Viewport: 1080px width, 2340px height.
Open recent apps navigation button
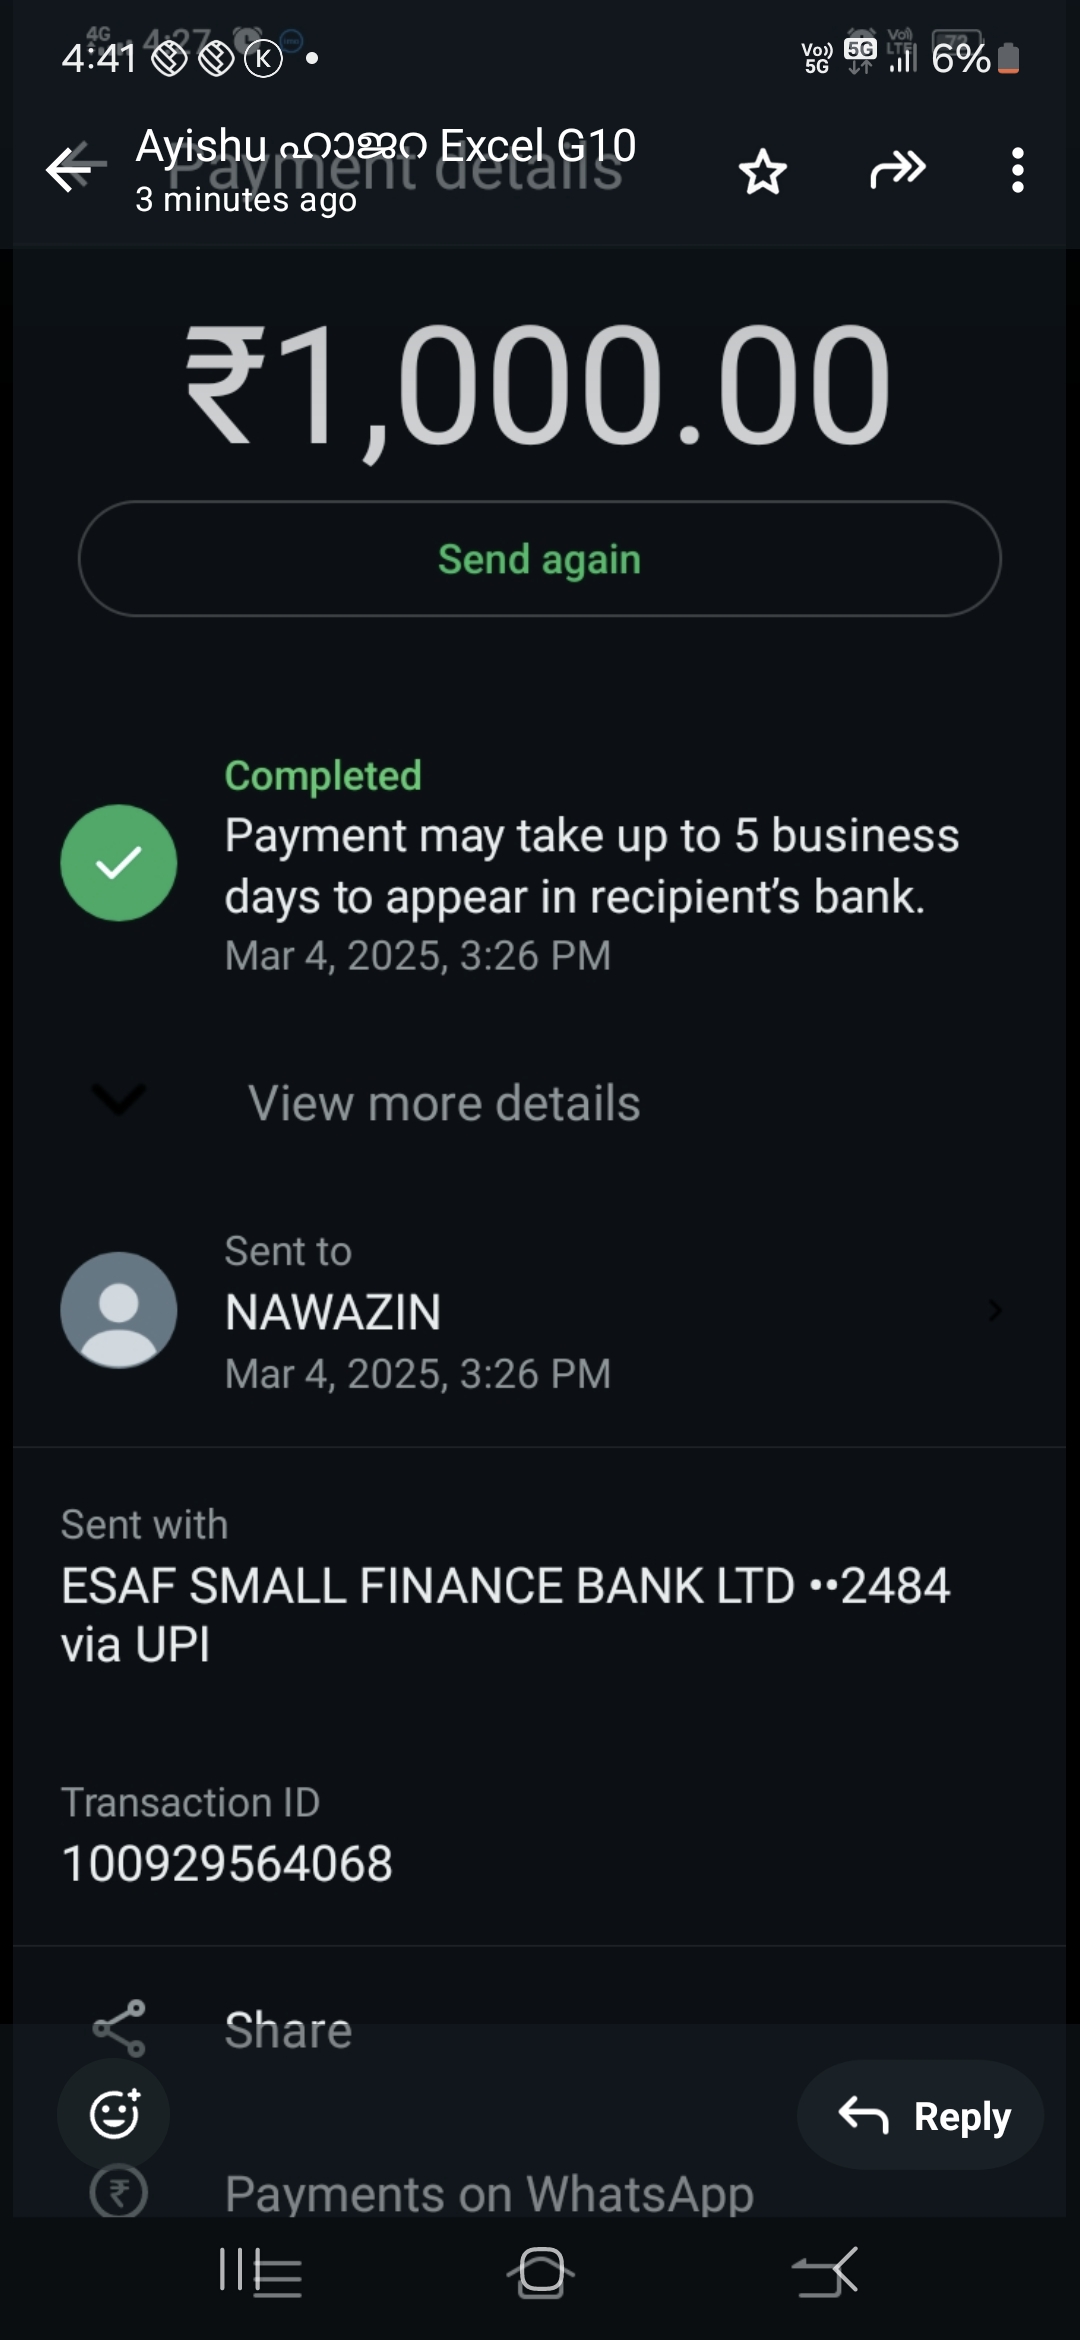[x=260, y=2272]
